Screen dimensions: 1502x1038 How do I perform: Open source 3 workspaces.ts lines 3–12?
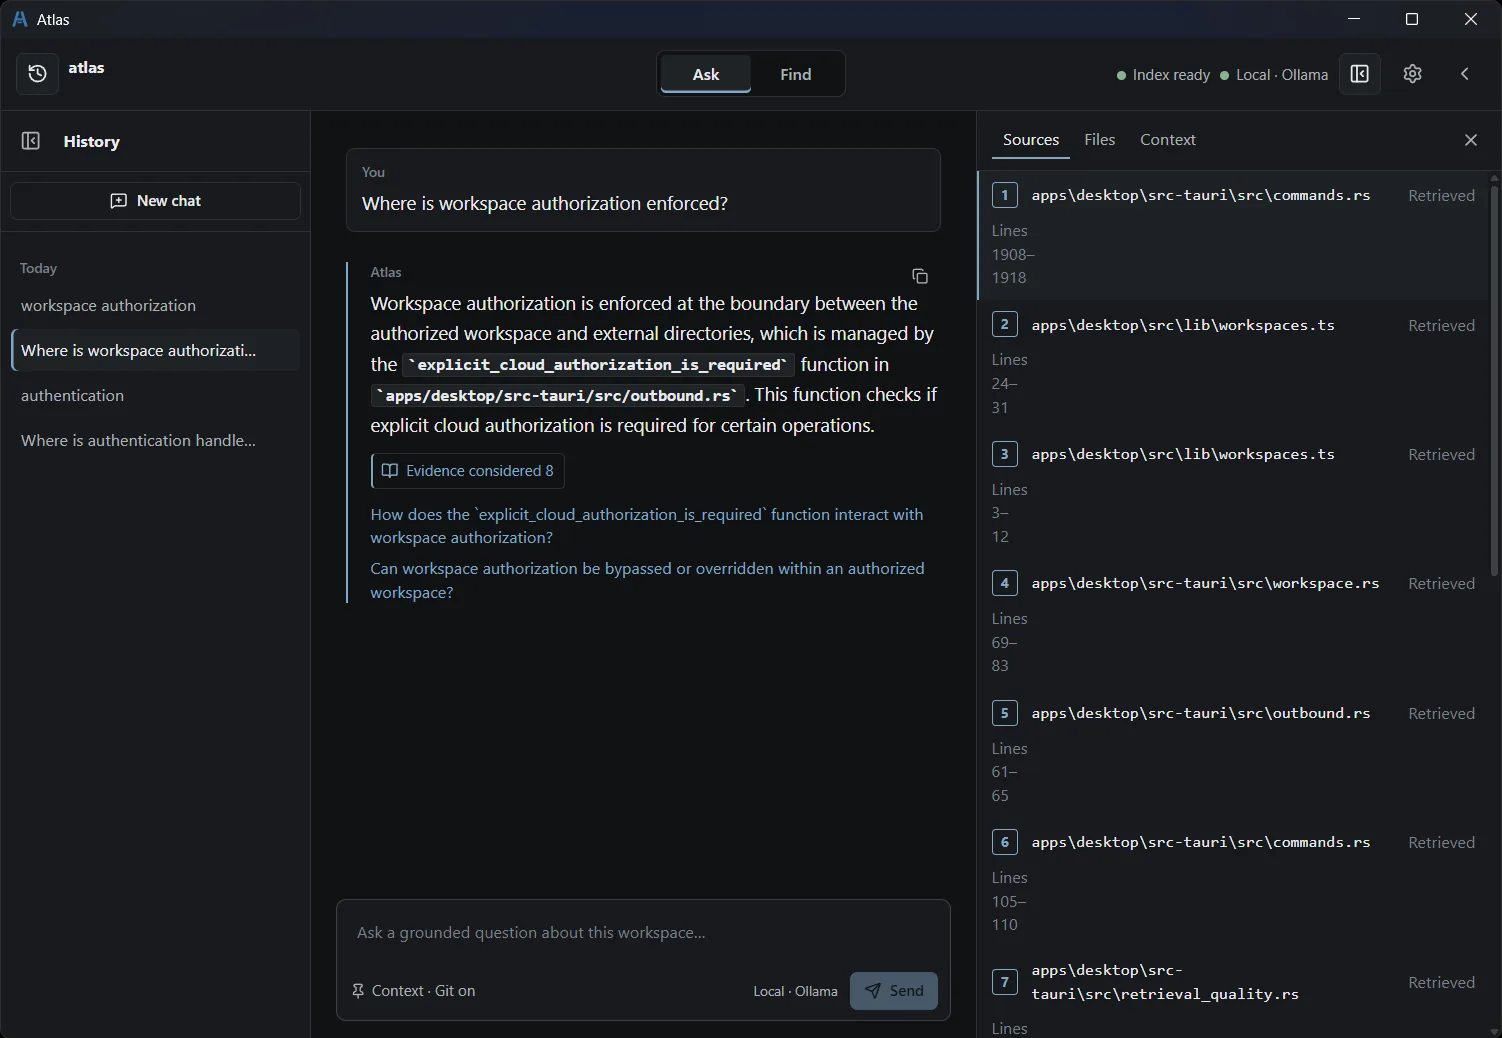pyautogui.click(x=1233, y=494)
